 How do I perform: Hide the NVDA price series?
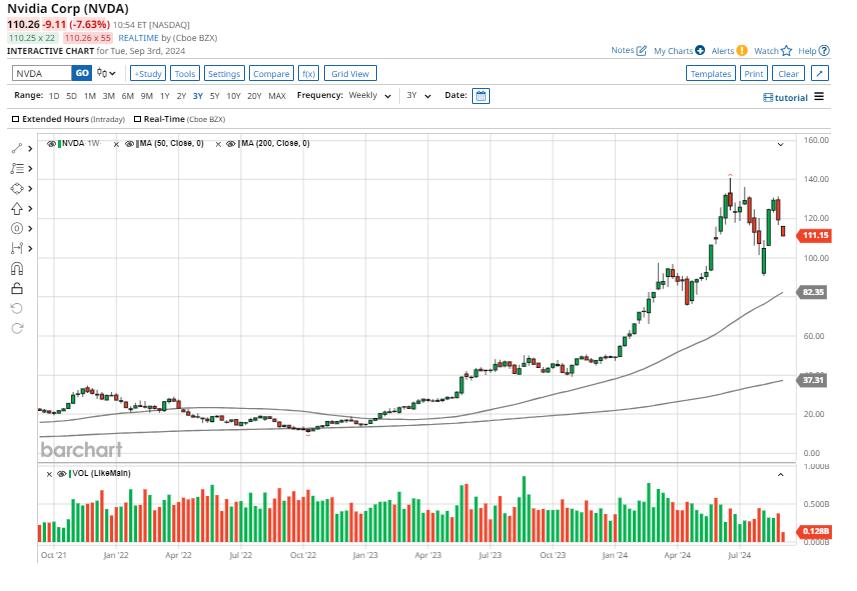[x=51, y=144]
